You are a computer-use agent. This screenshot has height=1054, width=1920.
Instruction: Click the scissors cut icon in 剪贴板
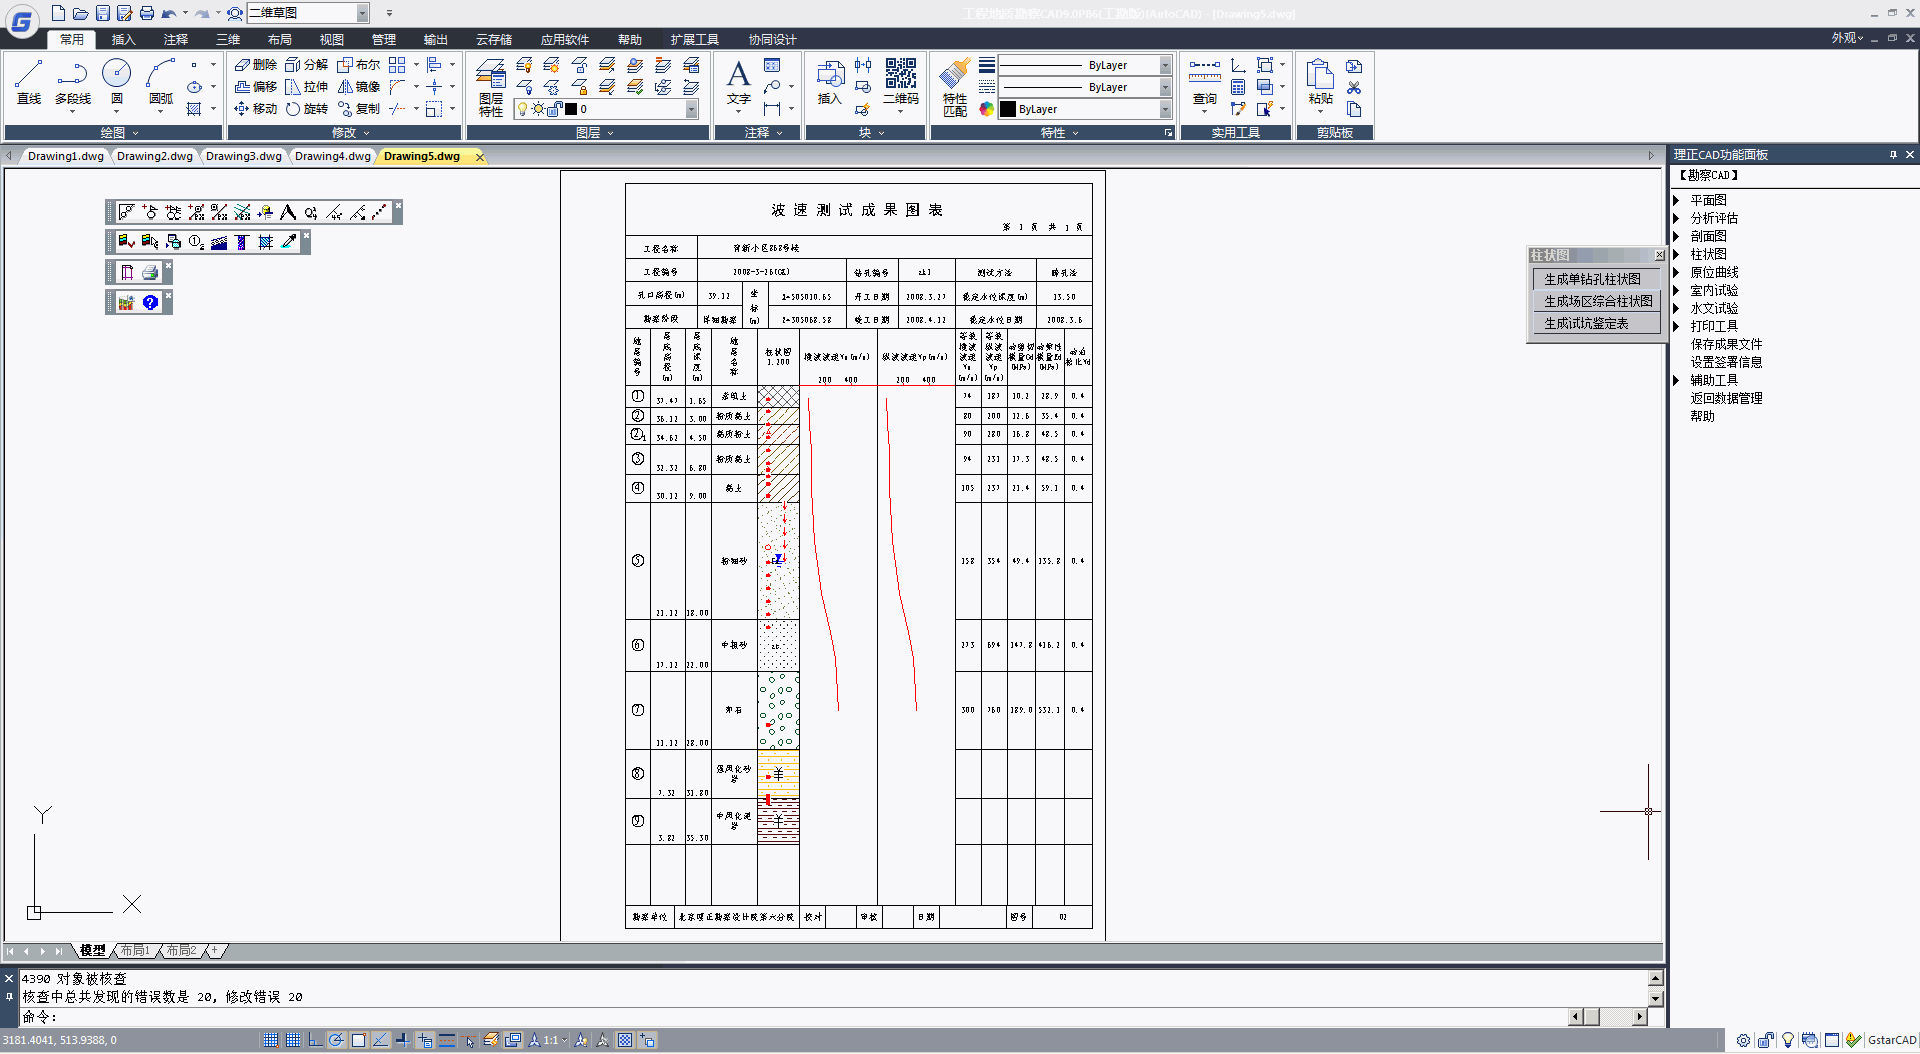pos(1354,88)
